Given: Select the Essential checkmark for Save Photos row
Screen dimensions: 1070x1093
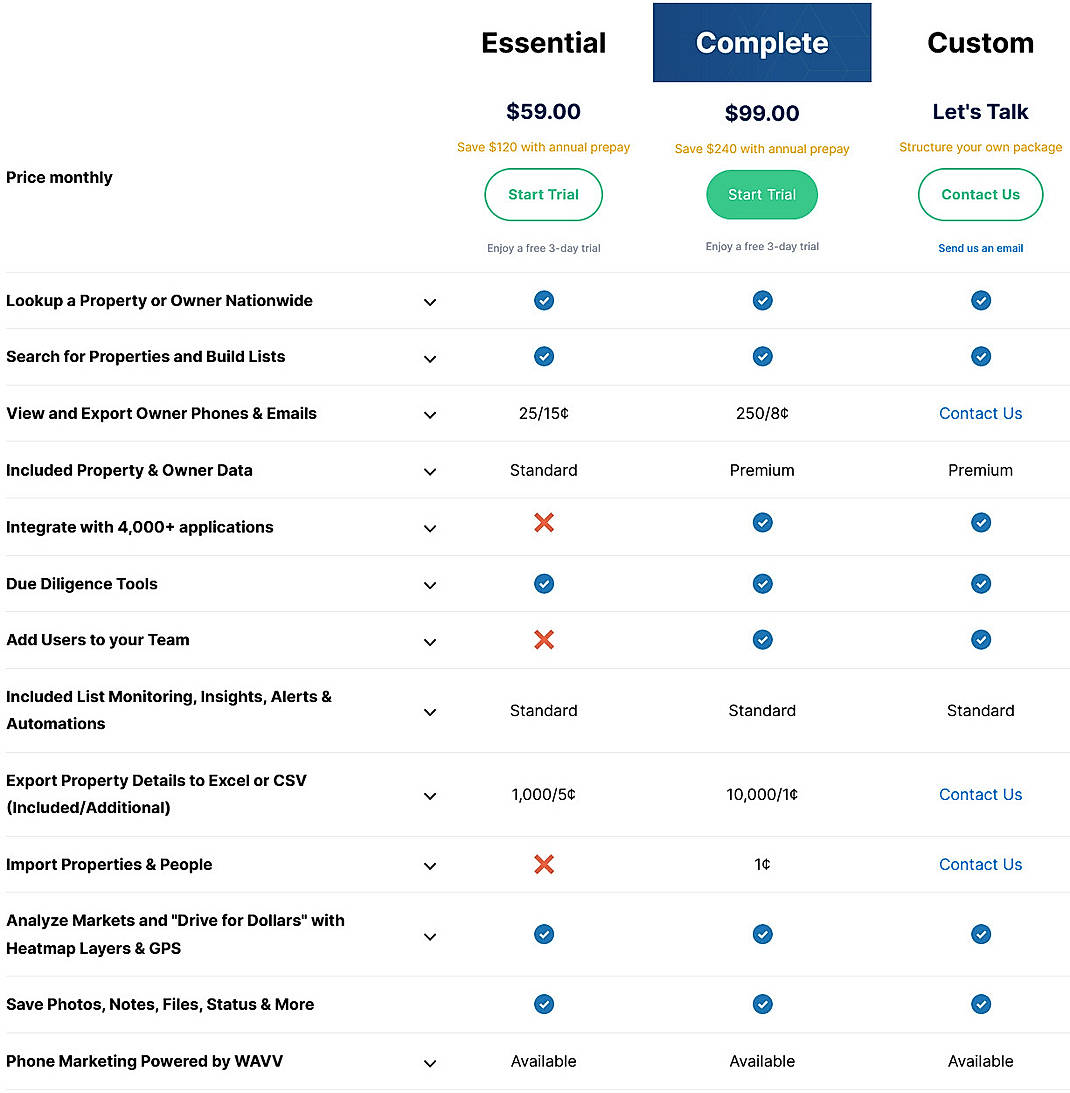Looking at the screenshot, I should click(543, 1004).
